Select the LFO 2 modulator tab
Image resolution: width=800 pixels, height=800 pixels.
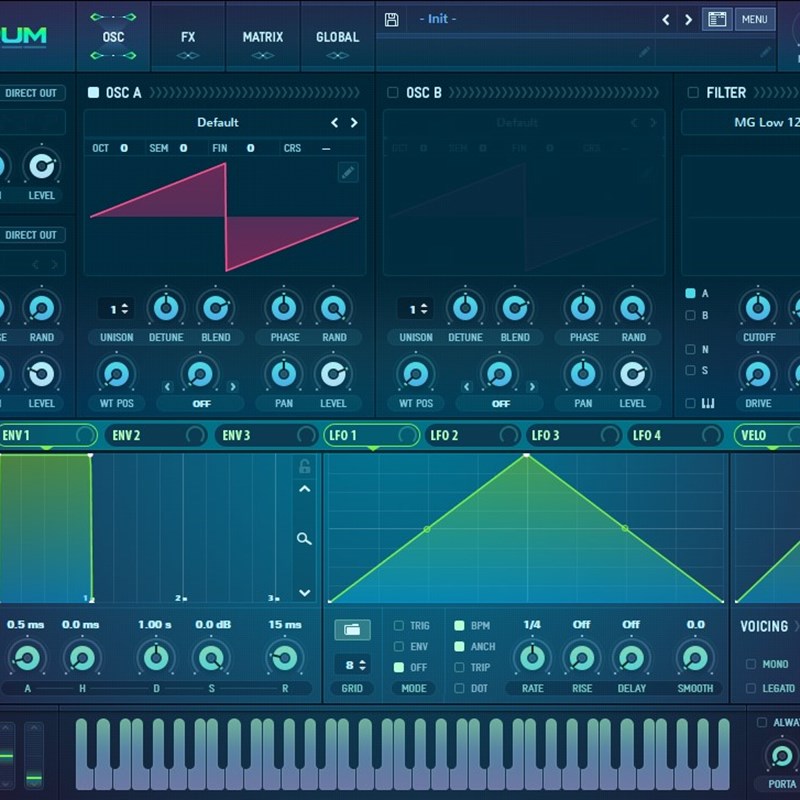(472, 435)
